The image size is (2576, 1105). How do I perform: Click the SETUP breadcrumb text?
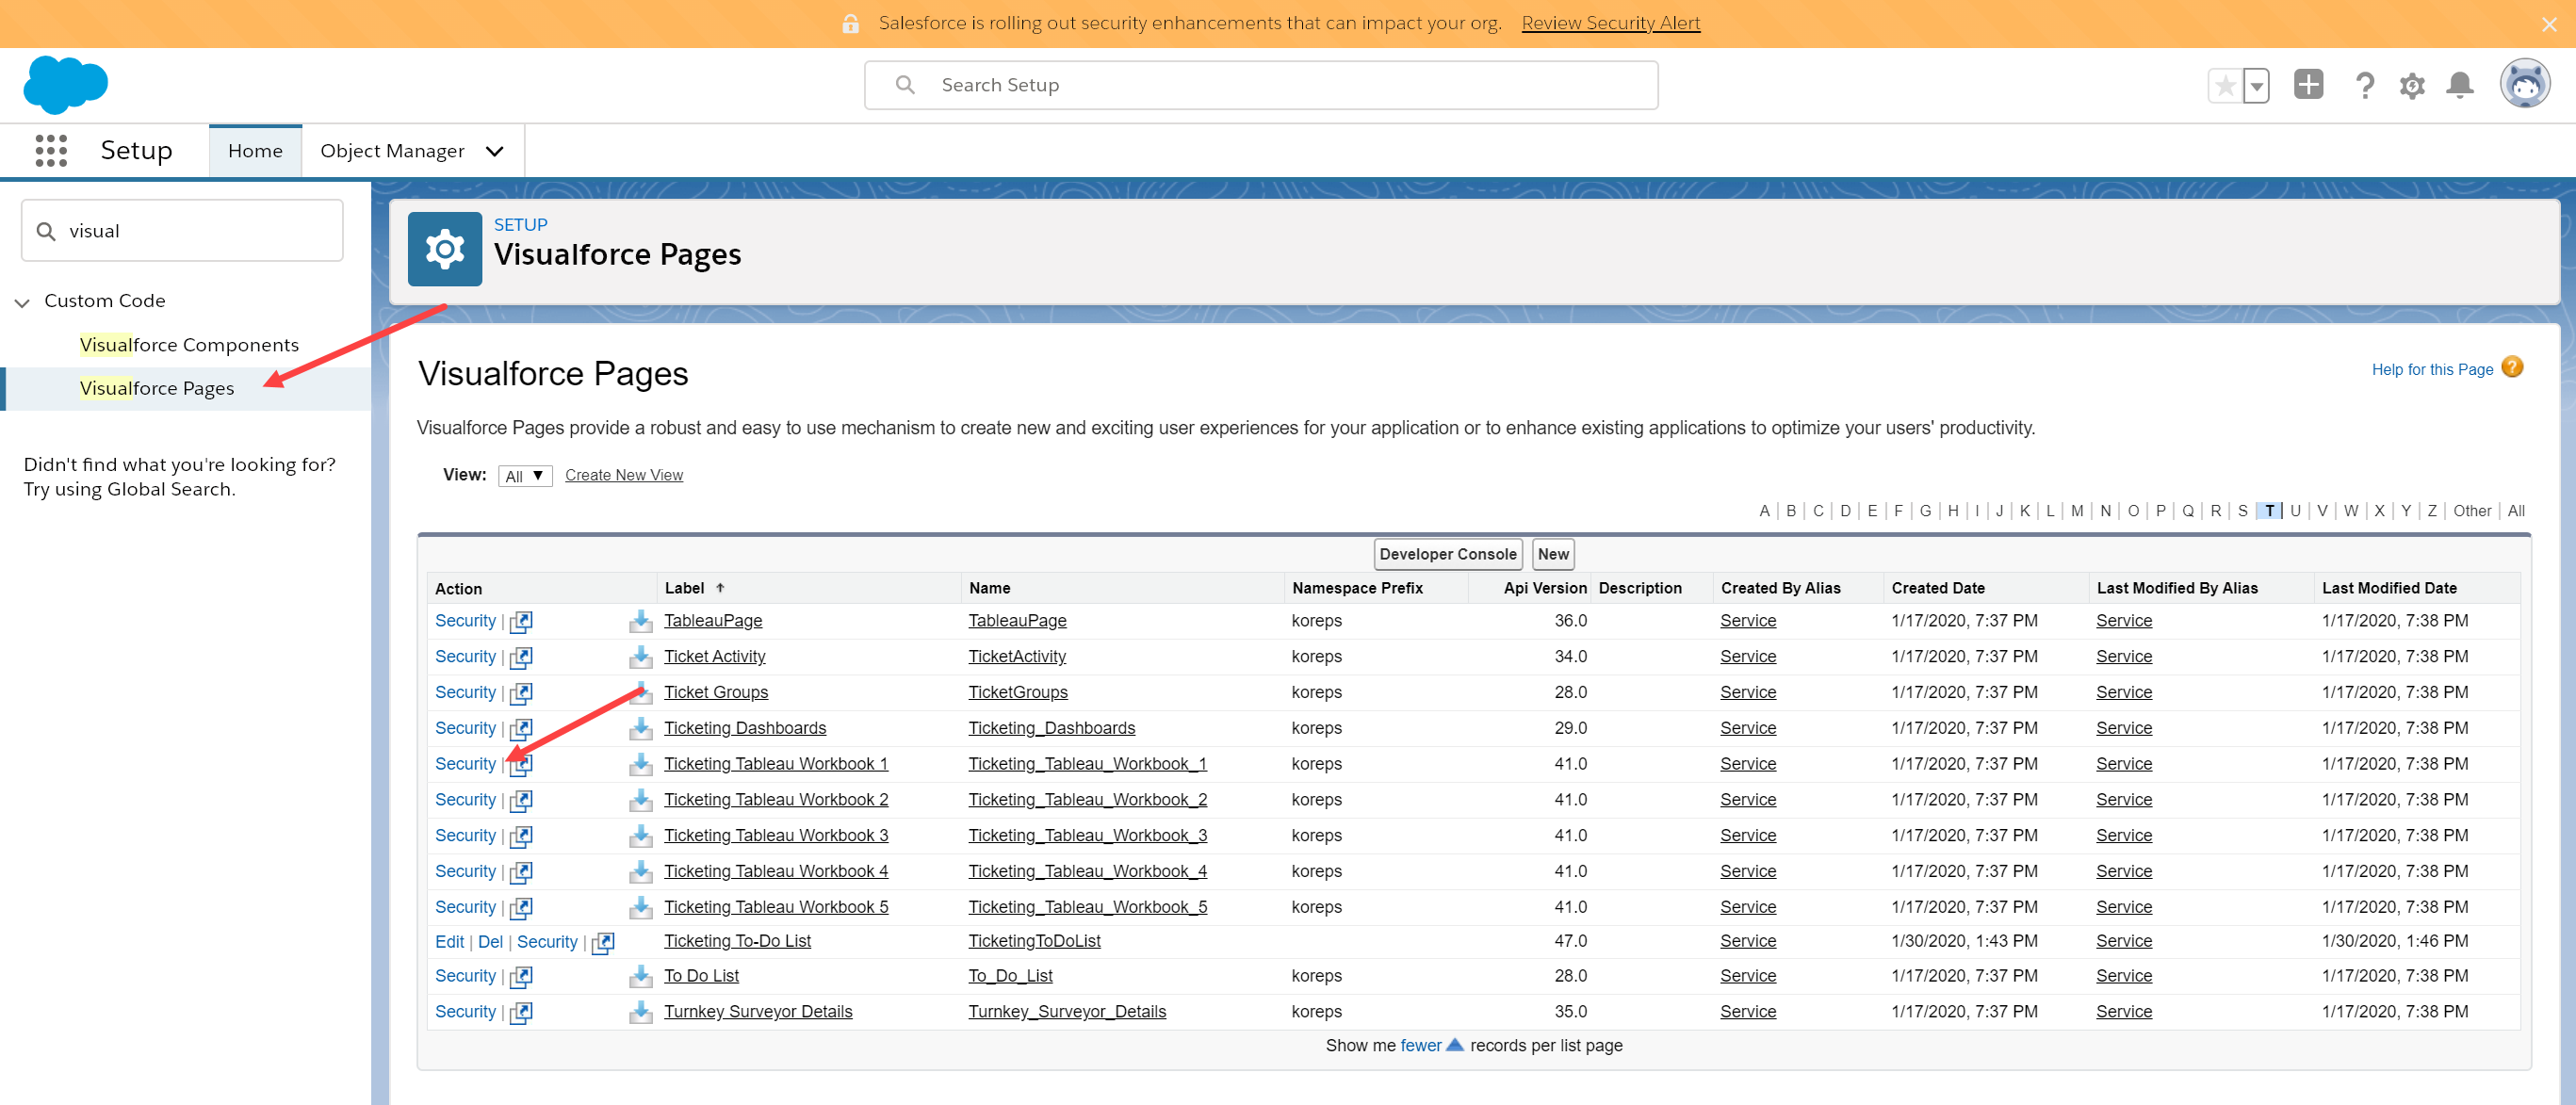pos(520,225)
